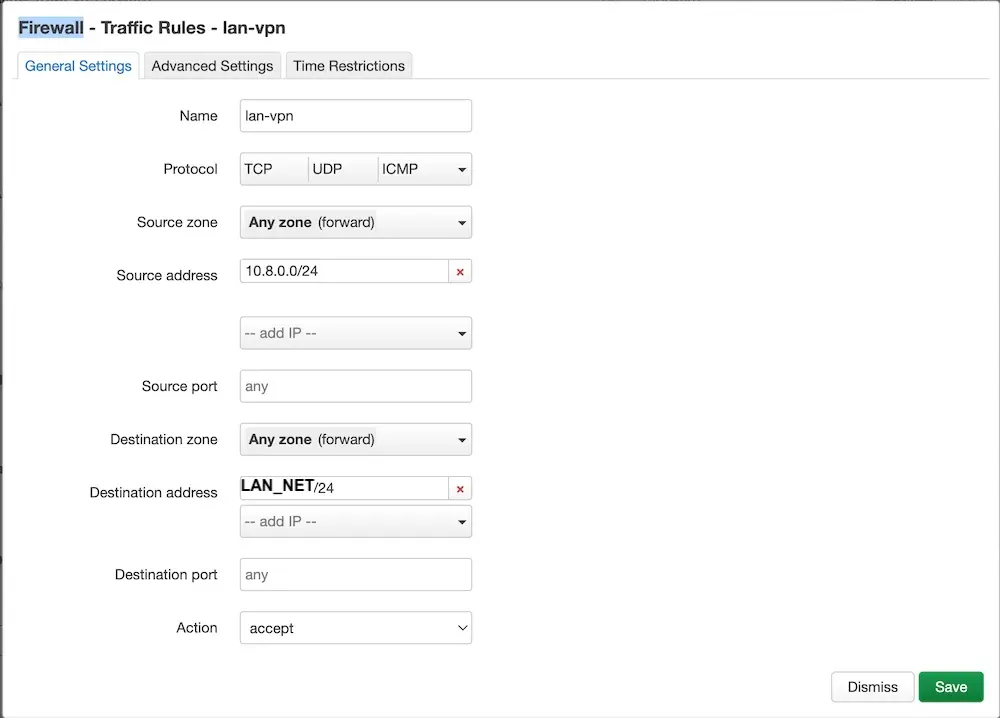
Task: Click the Firewall title text
Action: coord(51,27)
